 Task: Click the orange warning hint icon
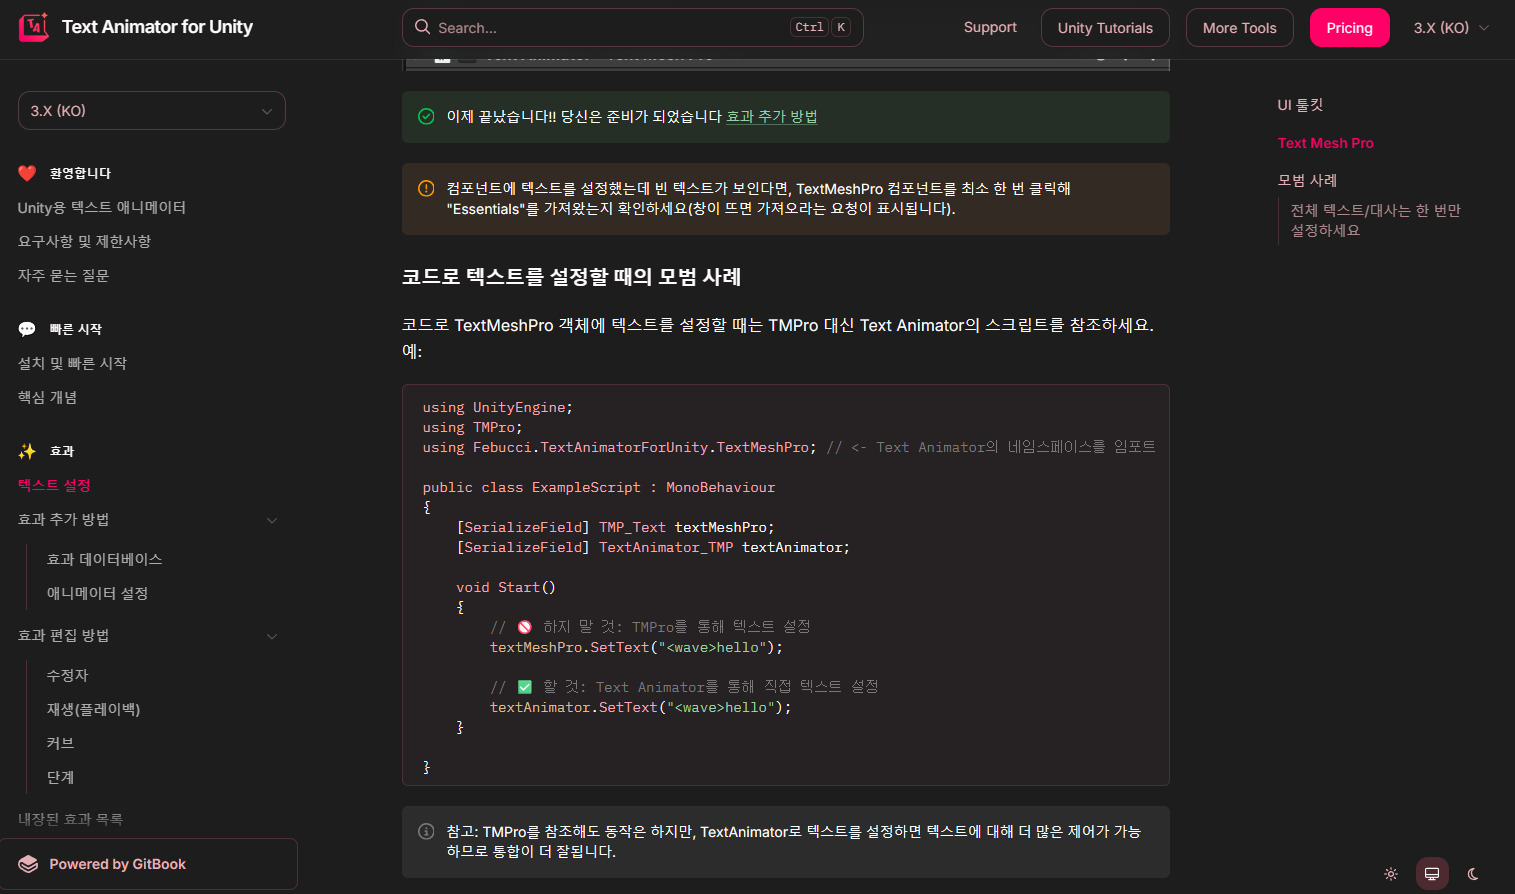tap(426, 188)
